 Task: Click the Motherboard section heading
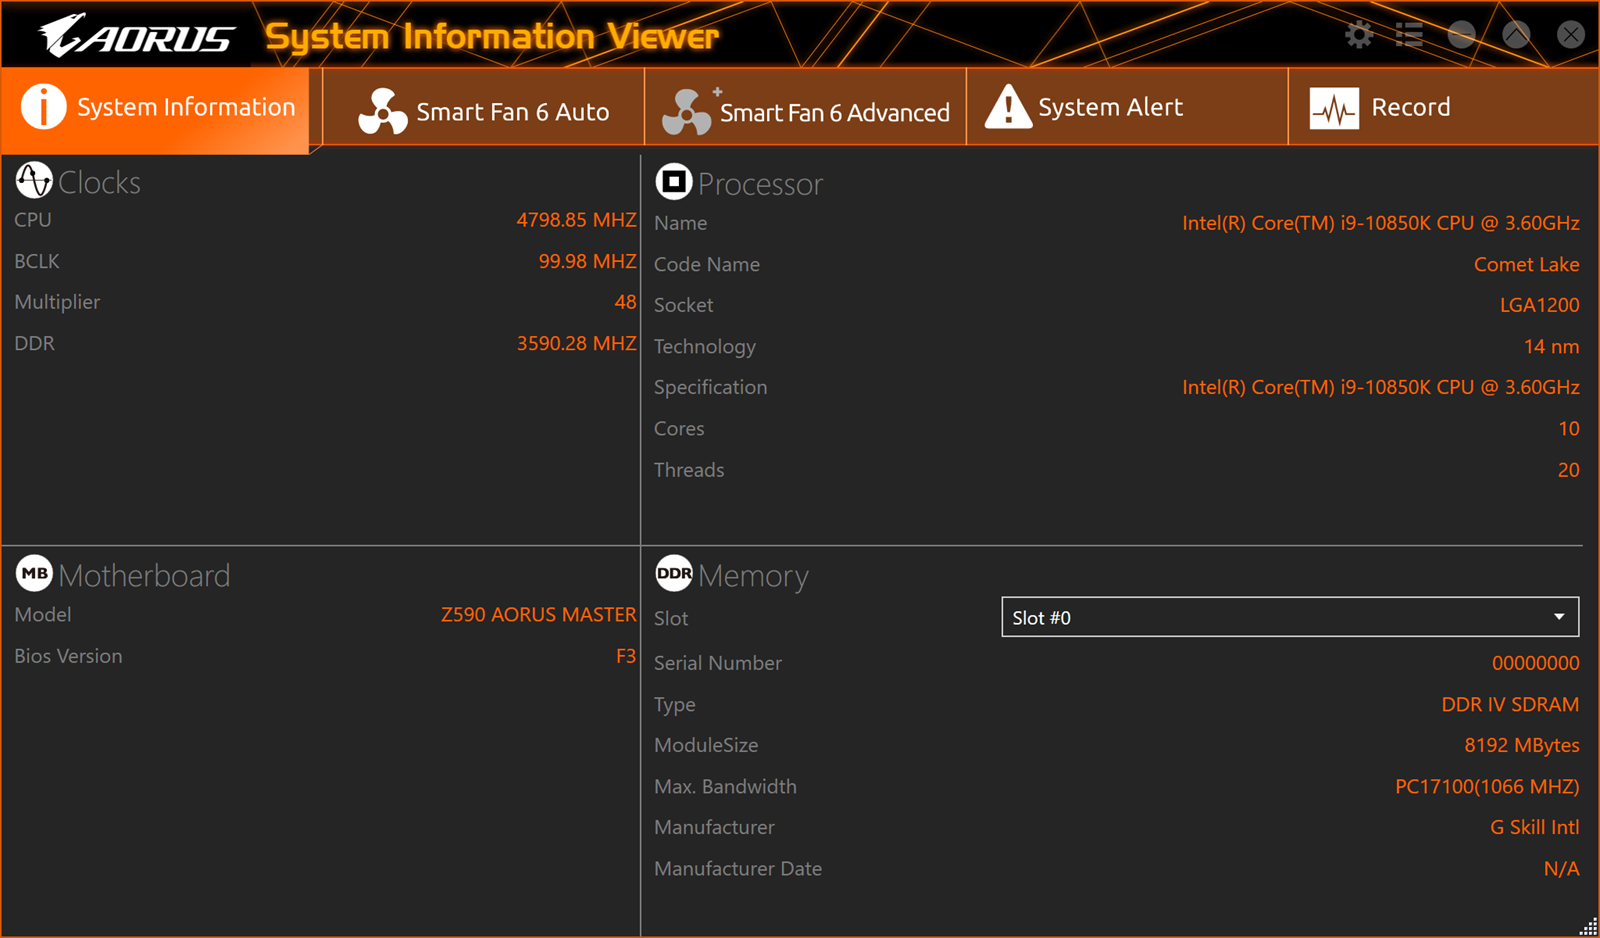[x=144, y=575]
